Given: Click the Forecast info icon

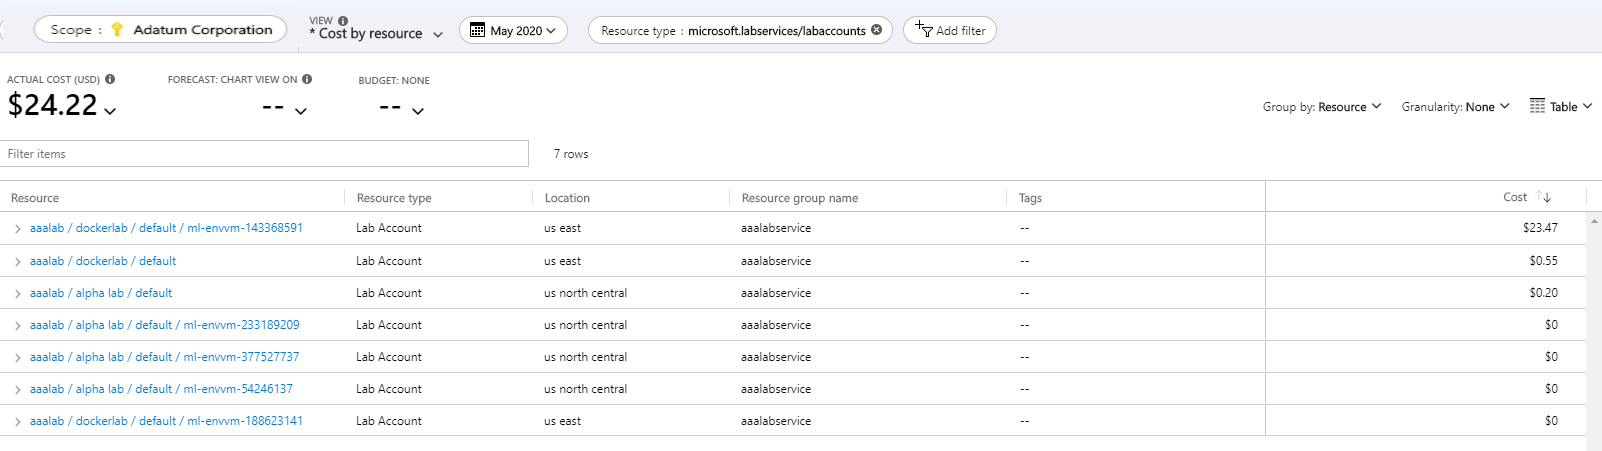Looking at the screenshot, I should (x=307, y=79).
